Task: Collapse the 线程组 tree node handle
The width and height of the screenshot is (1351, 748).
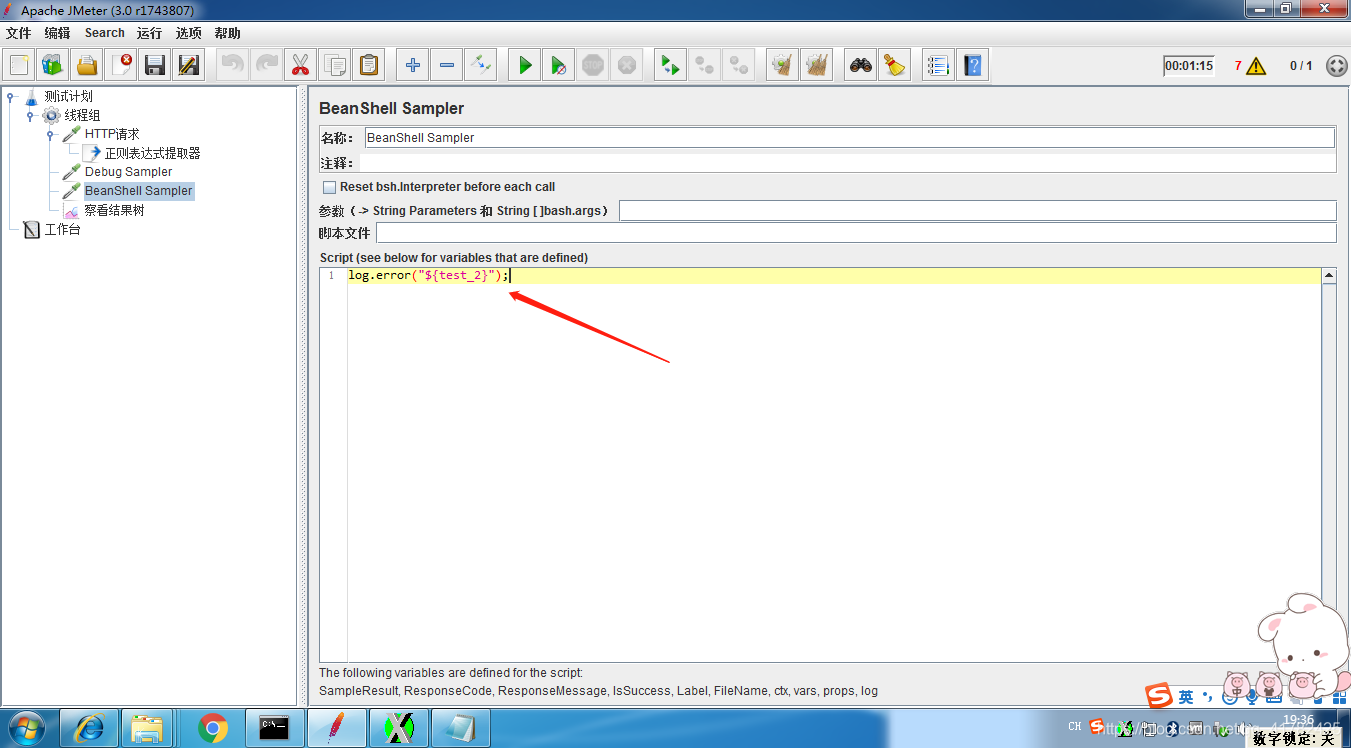Action: tap(30, 116)
